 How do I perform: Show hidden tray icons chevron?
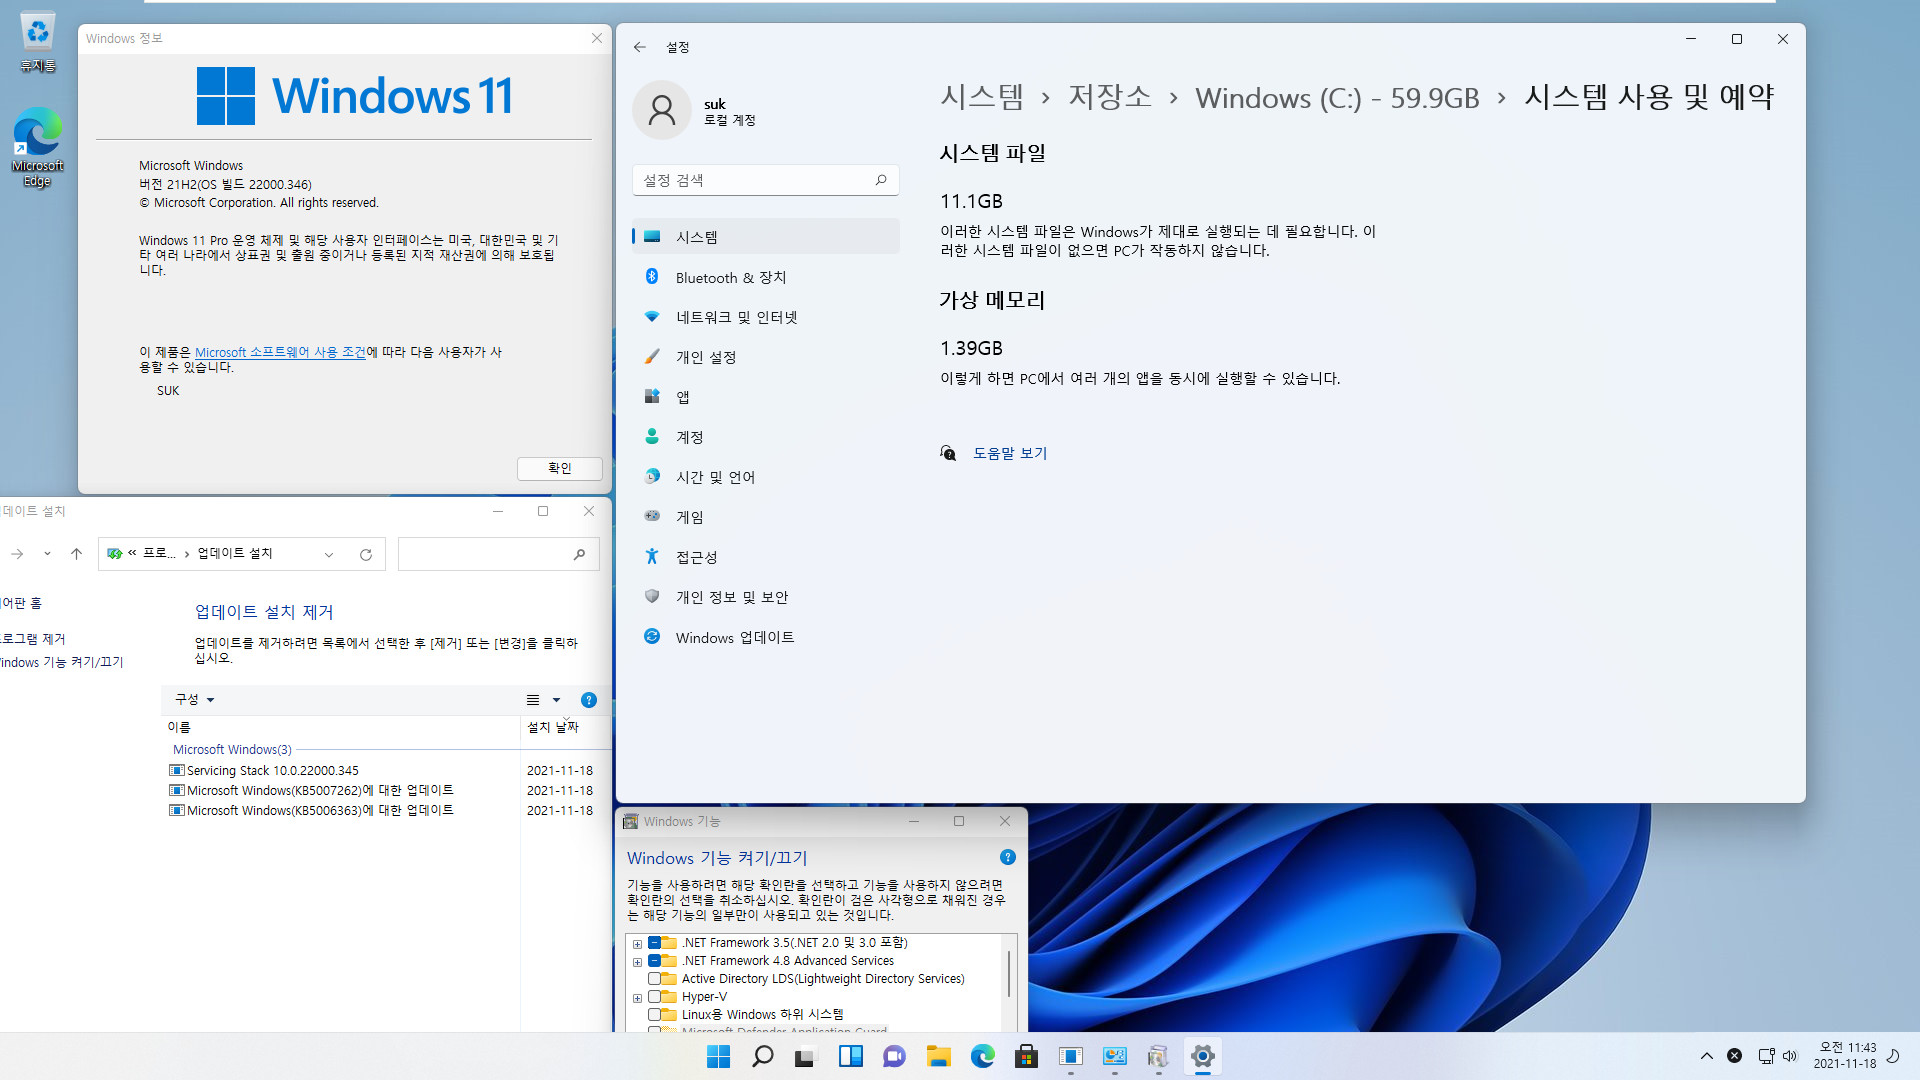point(1706,1056)
